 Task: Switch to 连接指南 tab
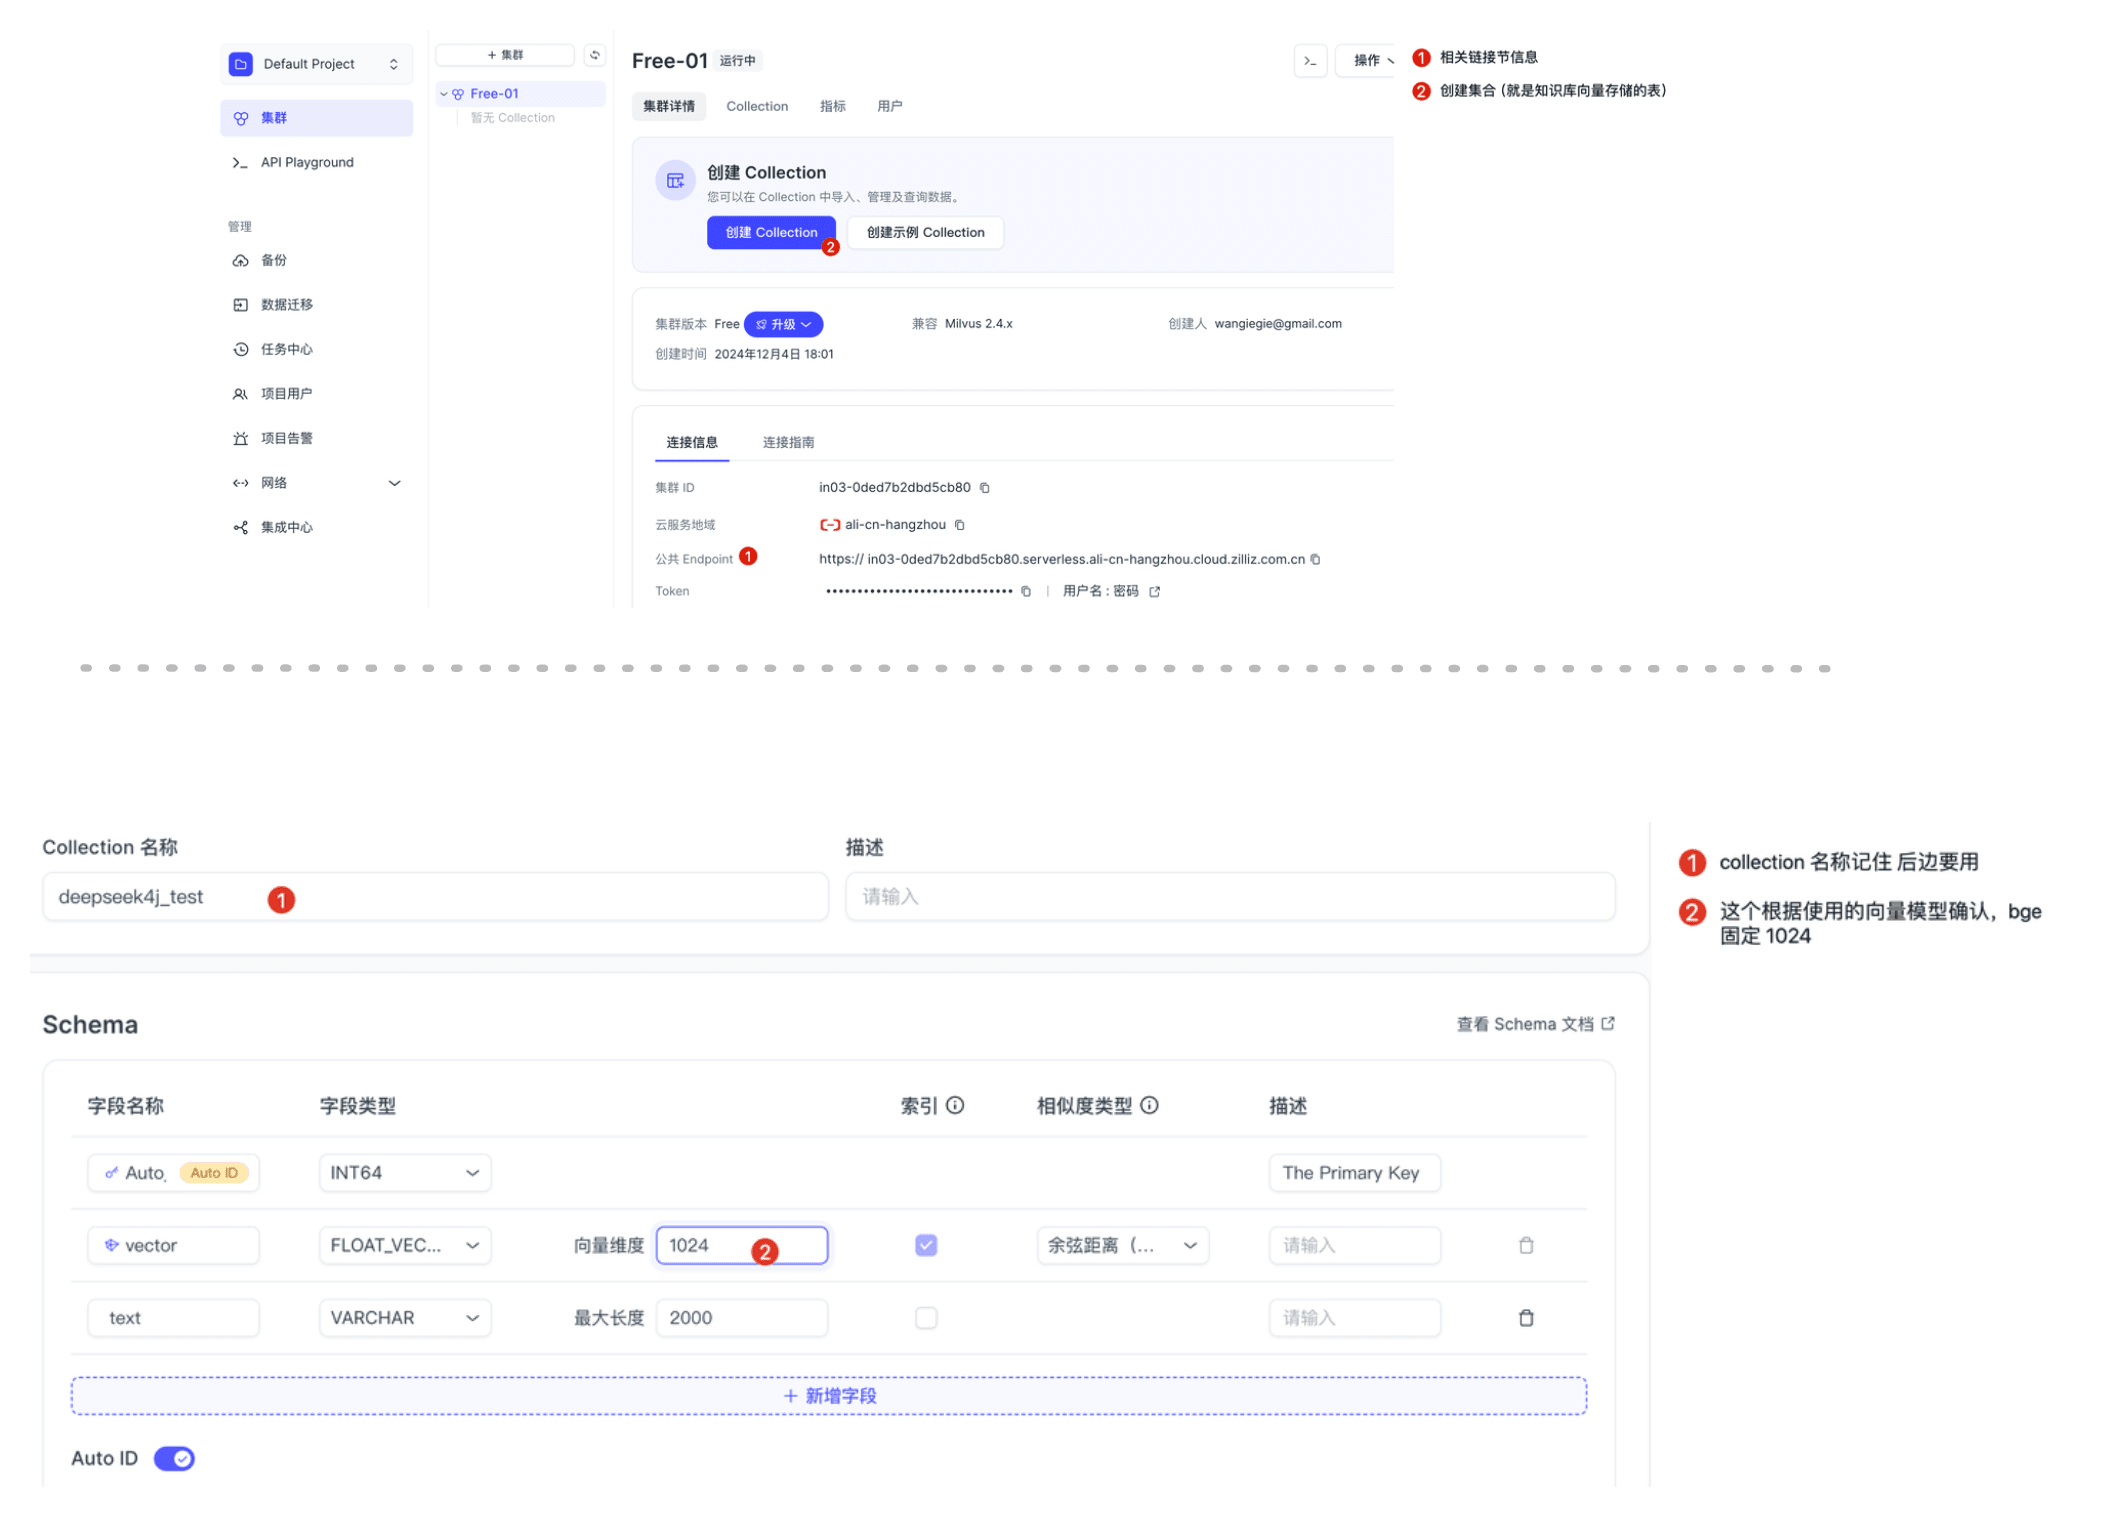[x=789, y=442]
